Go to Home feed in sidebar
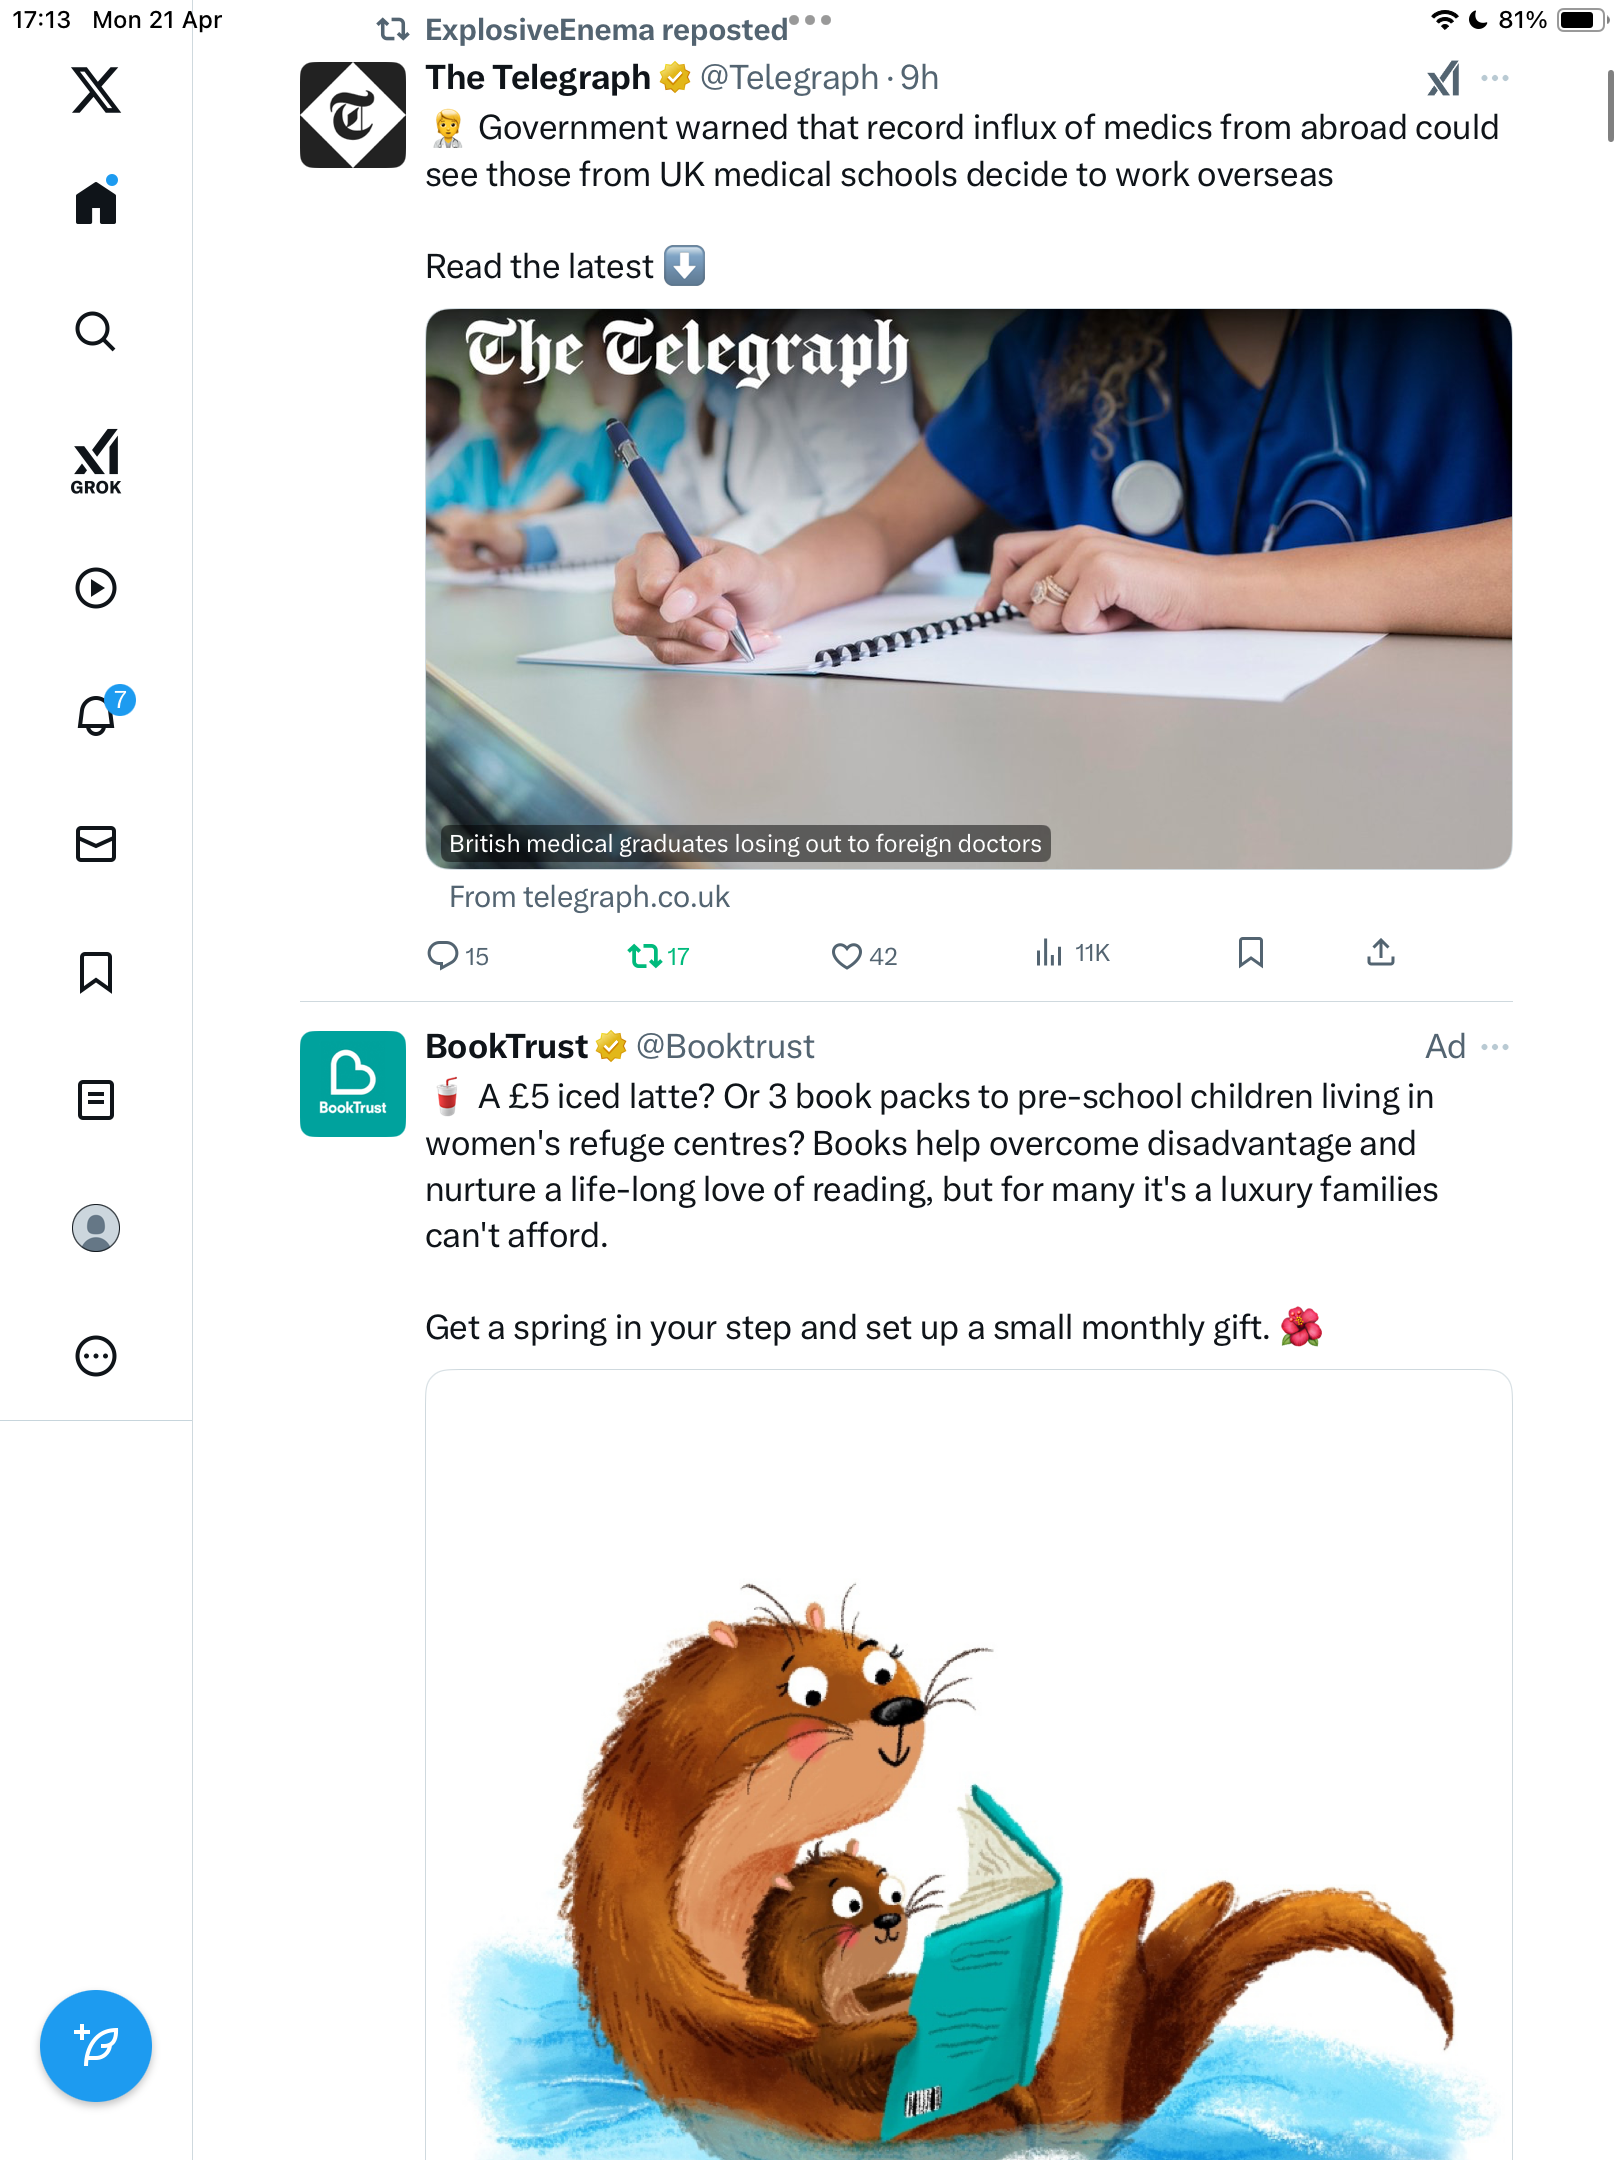 pos(96,201)
